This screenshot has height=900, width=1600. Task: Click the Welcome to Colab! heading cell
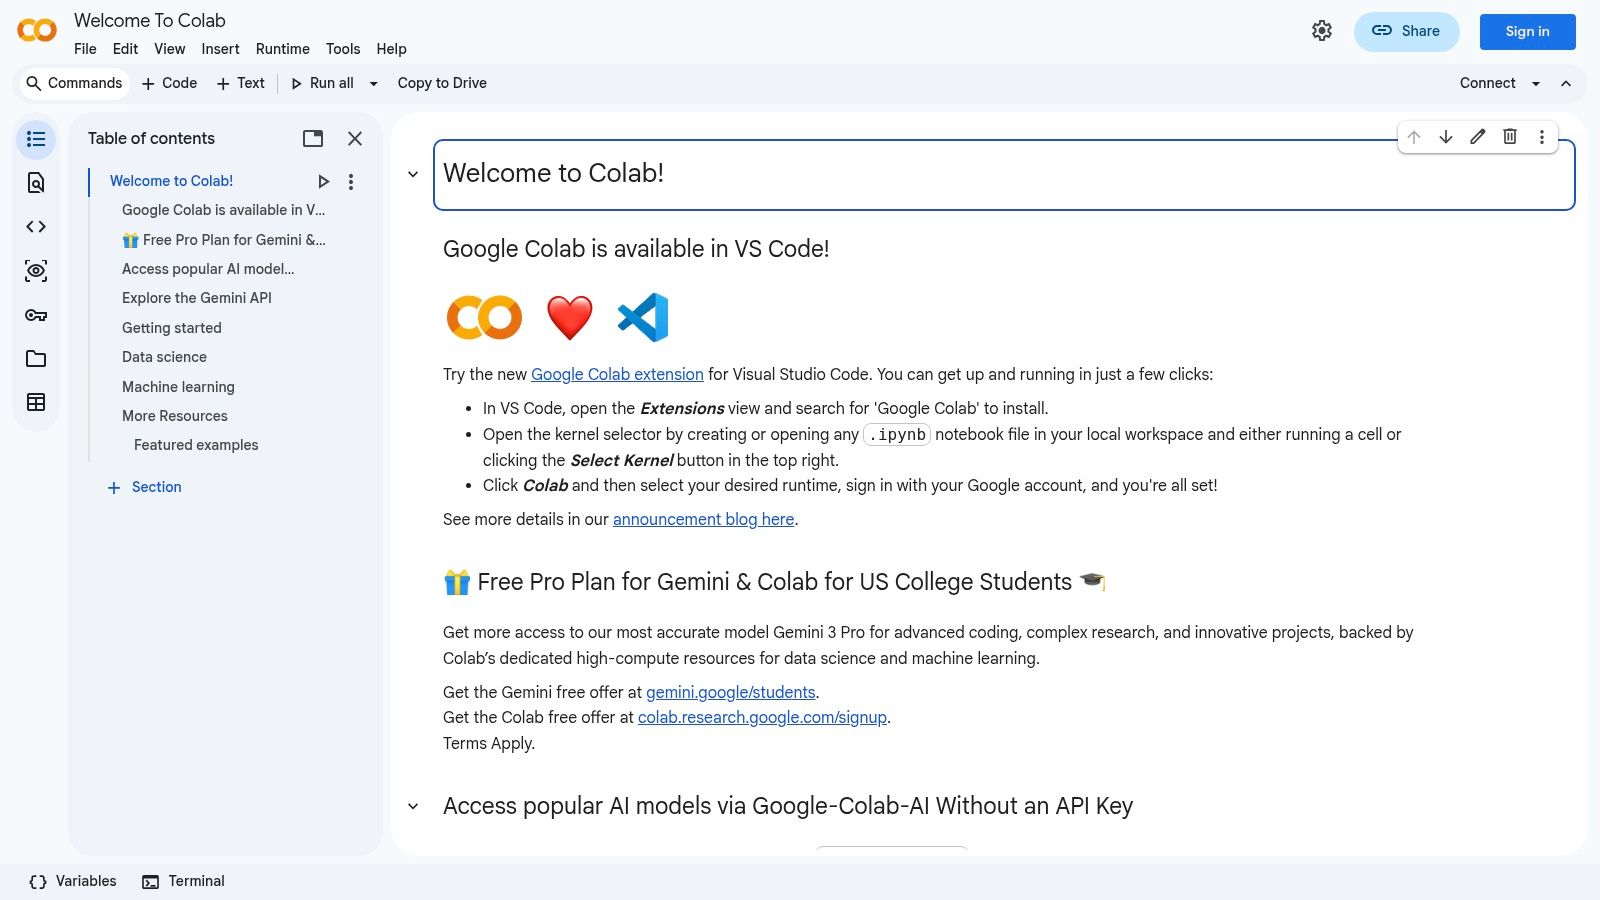click(1004, 175)
